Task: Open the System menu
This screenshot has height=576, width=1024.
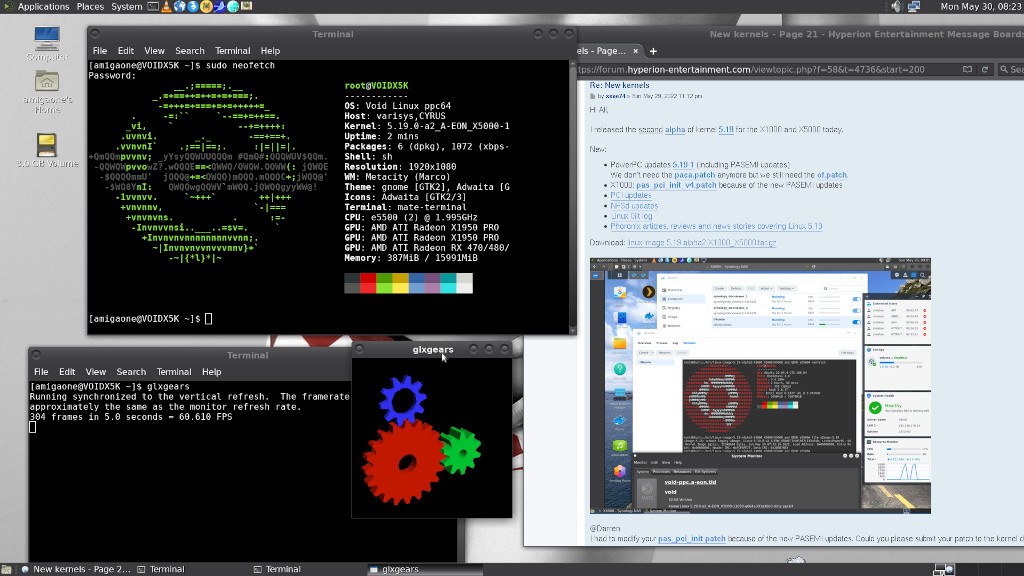Action: (x=126, y=7)
